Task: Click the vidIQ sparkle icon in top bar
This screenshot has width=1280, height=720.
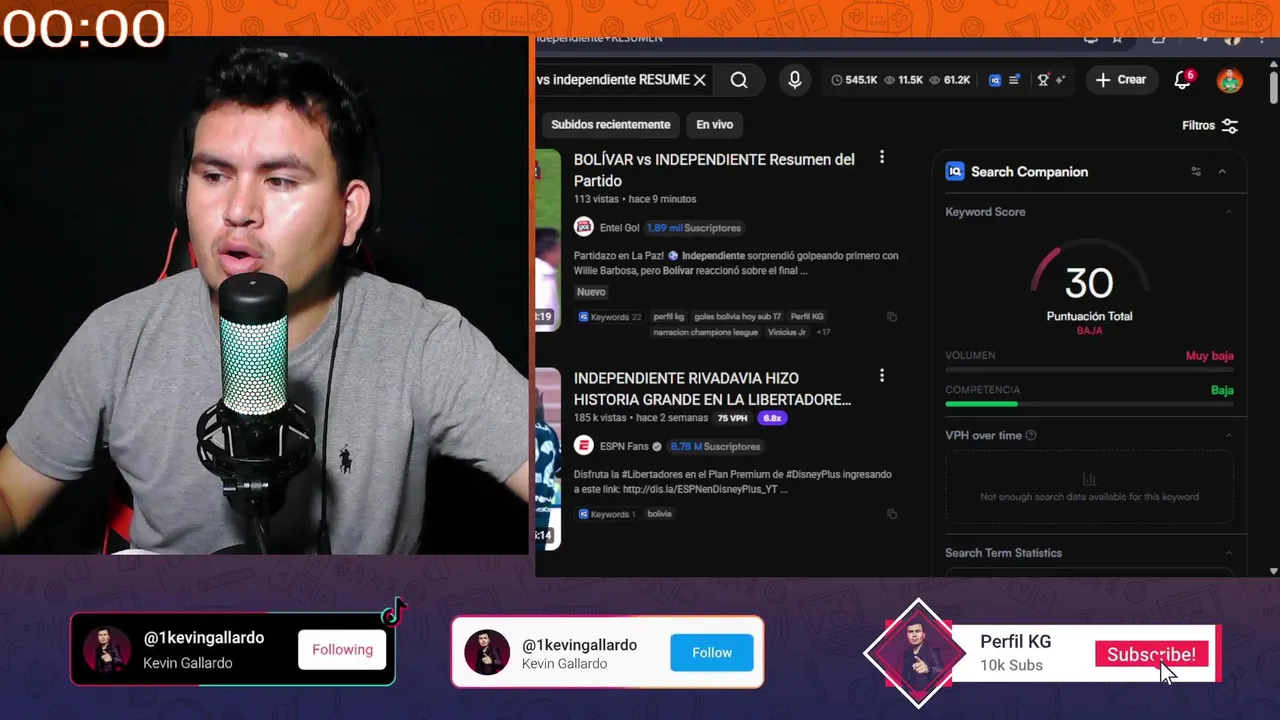Action: pyautogui.click(x=1060, y=80)
